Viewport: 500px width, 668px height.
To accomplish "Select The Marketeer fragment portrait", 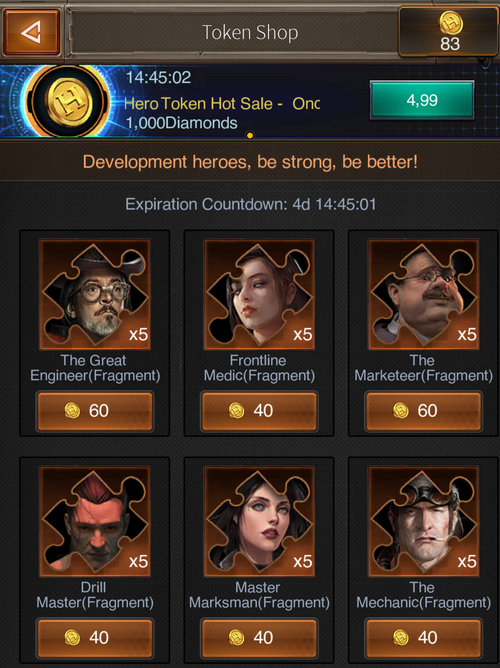I will pos(423,294).
